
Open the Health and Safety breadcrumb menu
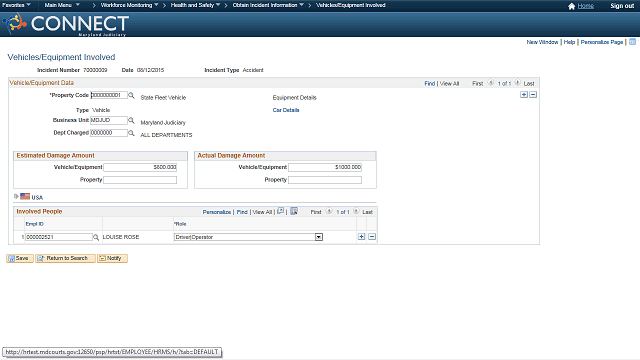tap(196, 5)
